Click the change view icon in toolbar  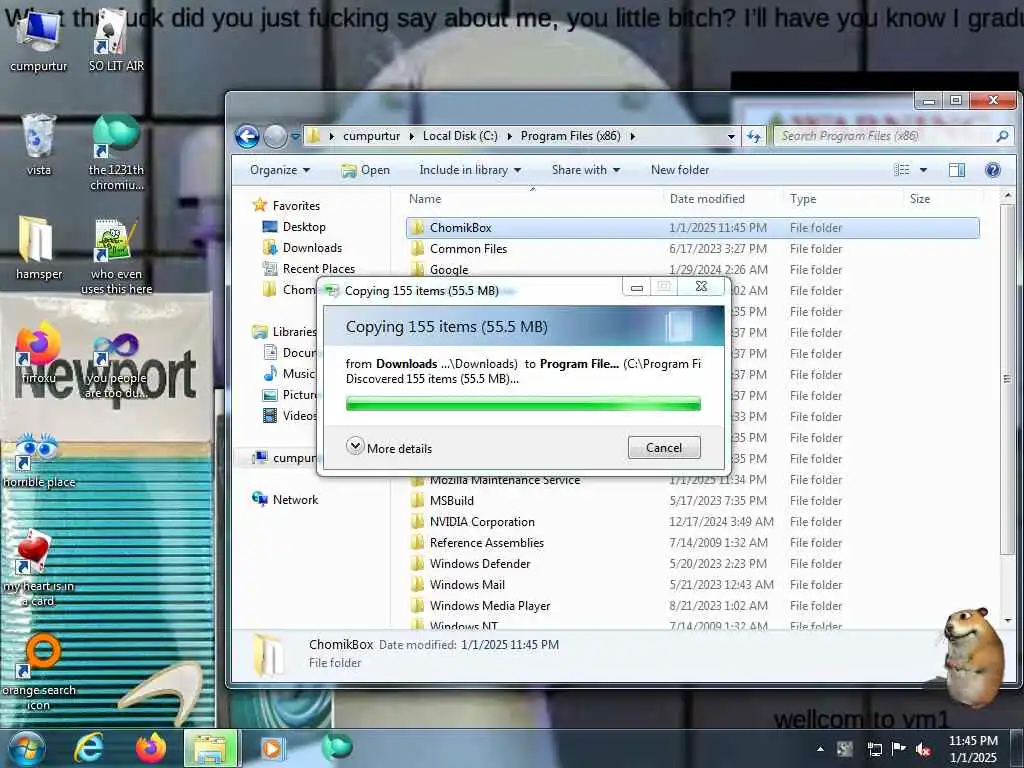tap(902, 170)
